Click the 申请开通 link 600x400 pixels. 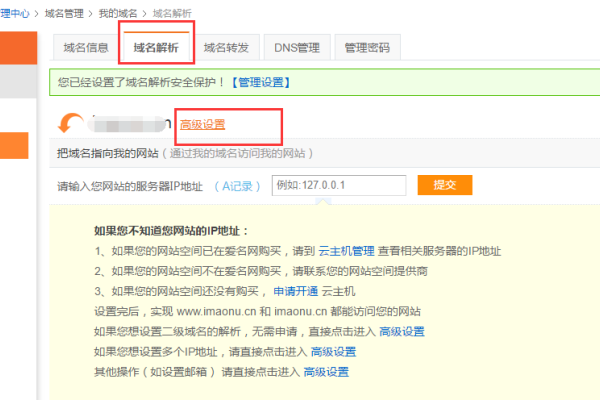(295, 291)
